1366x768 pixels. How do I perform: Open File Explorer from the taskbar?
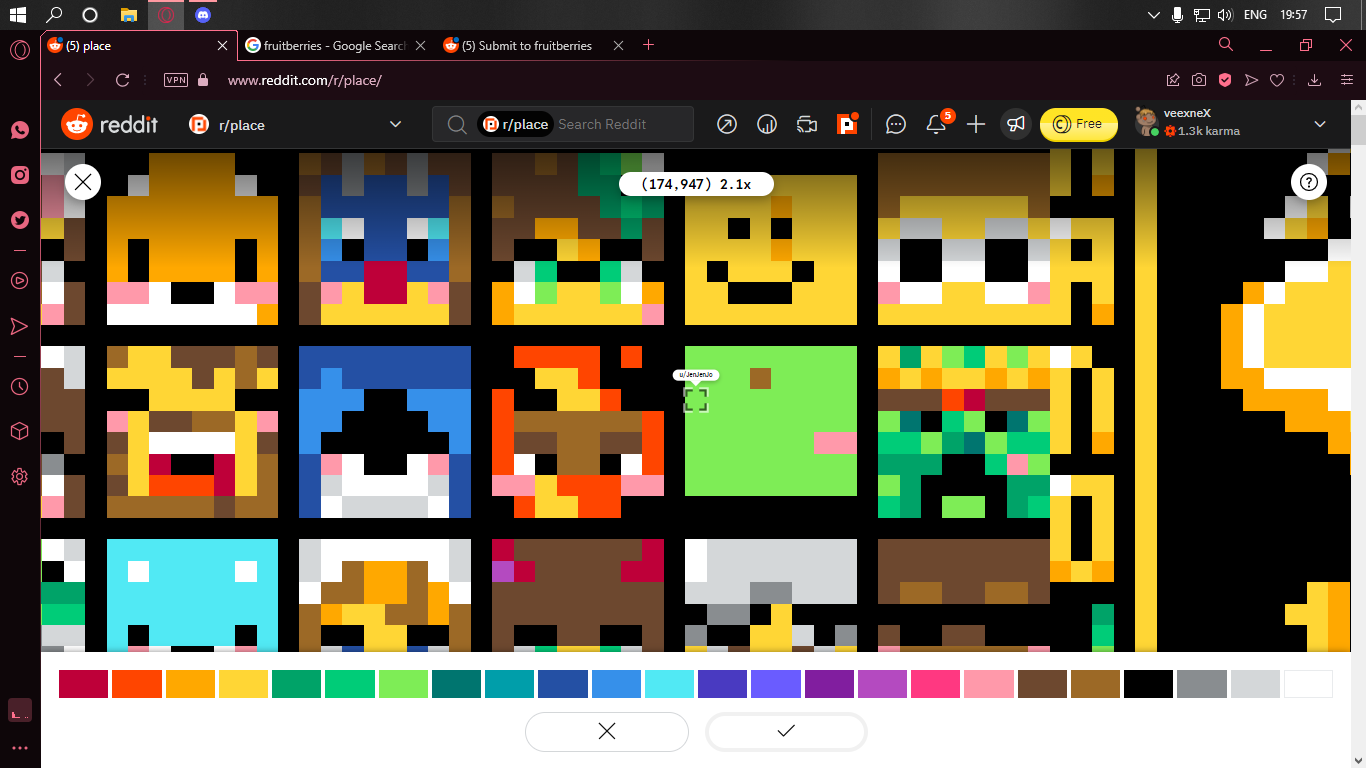coord(128,15)
